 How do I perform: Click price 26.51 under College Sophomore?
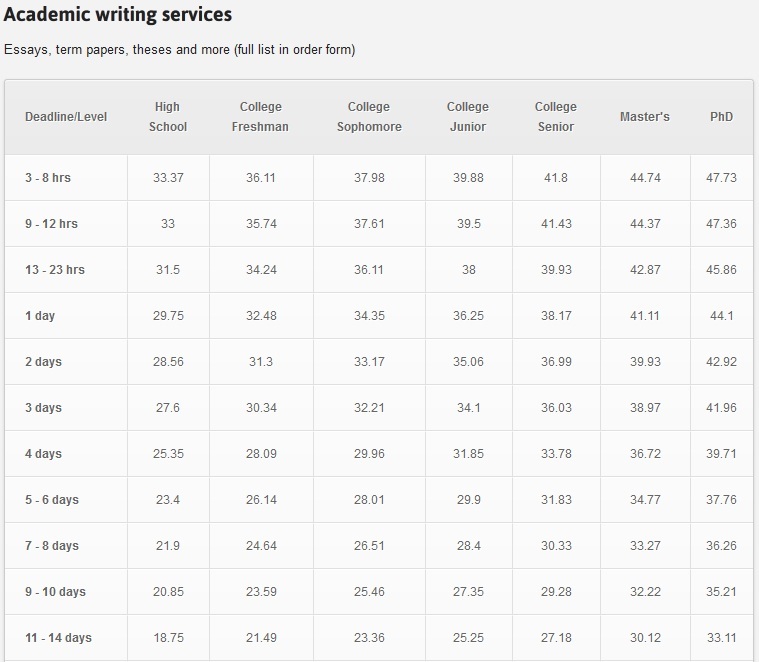[369, 545]
